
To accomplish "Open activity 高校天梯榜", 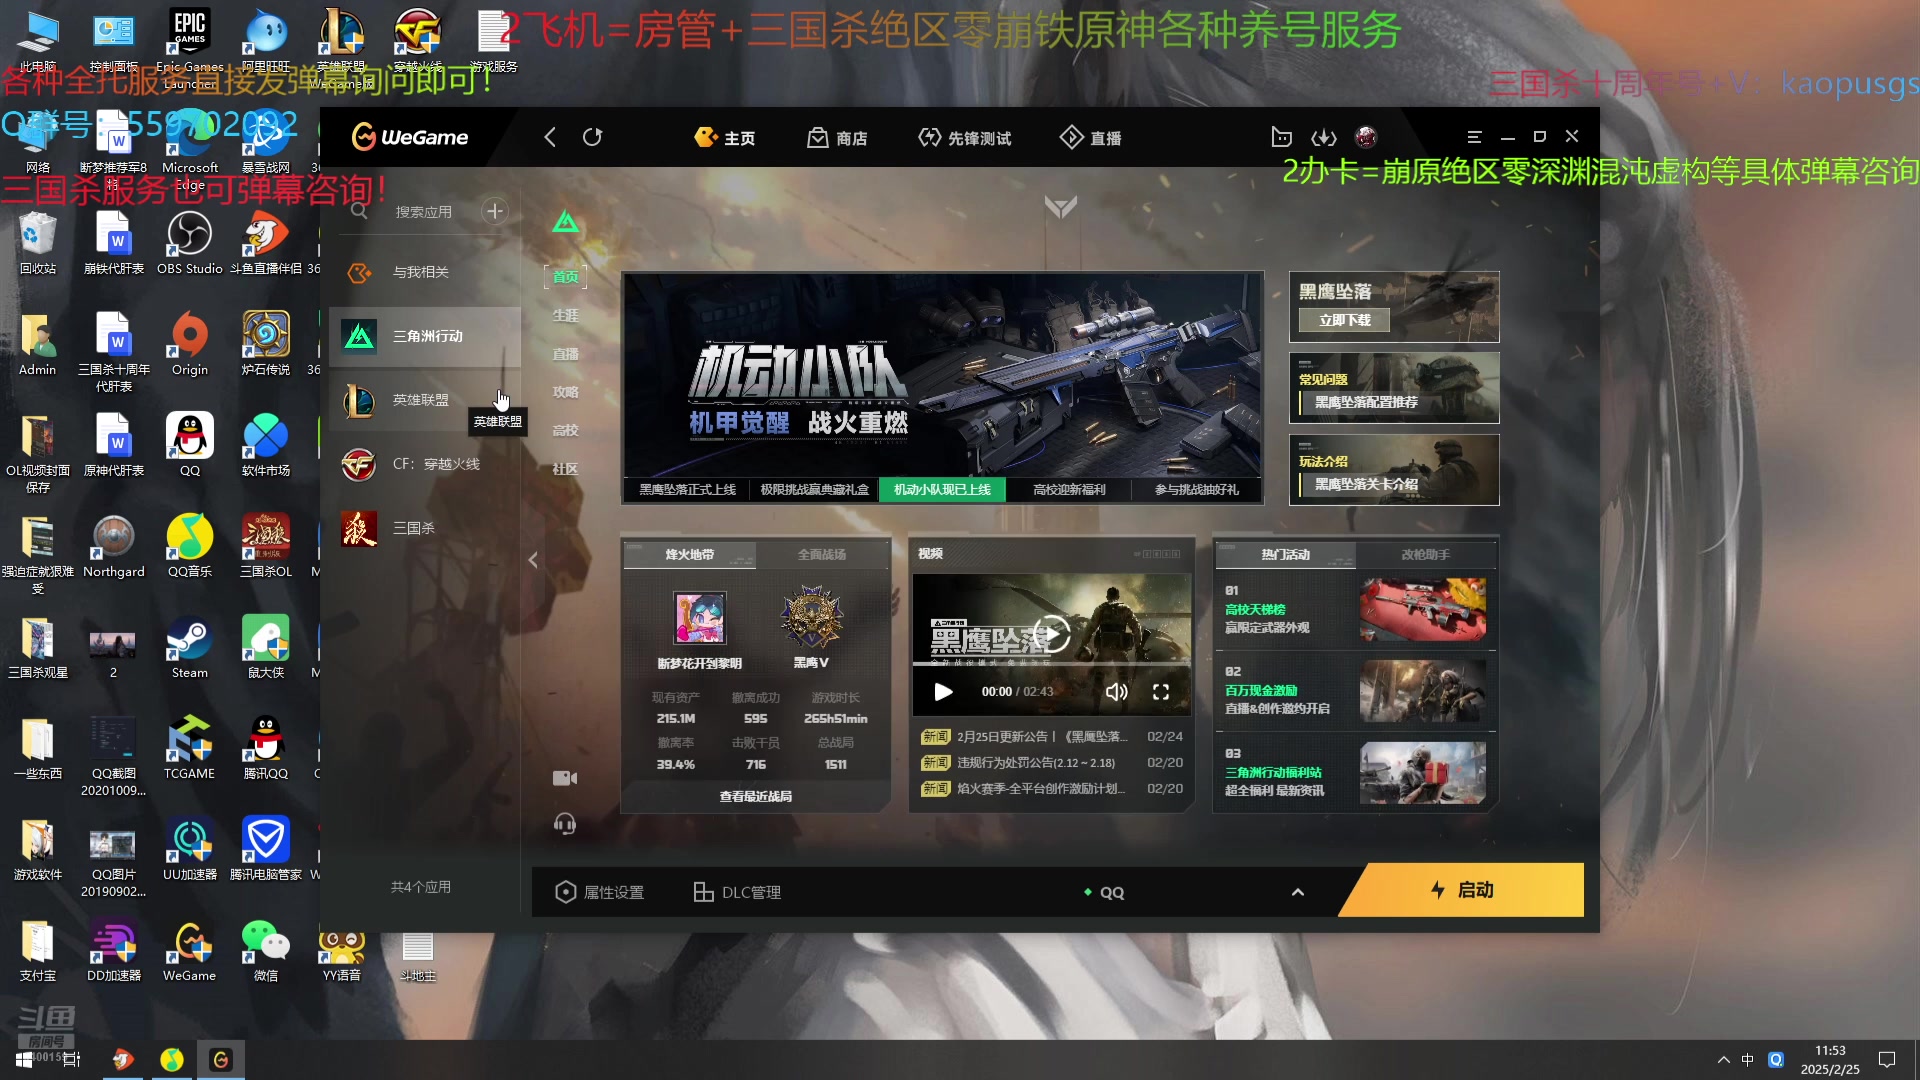I will tap(1355, 609).
